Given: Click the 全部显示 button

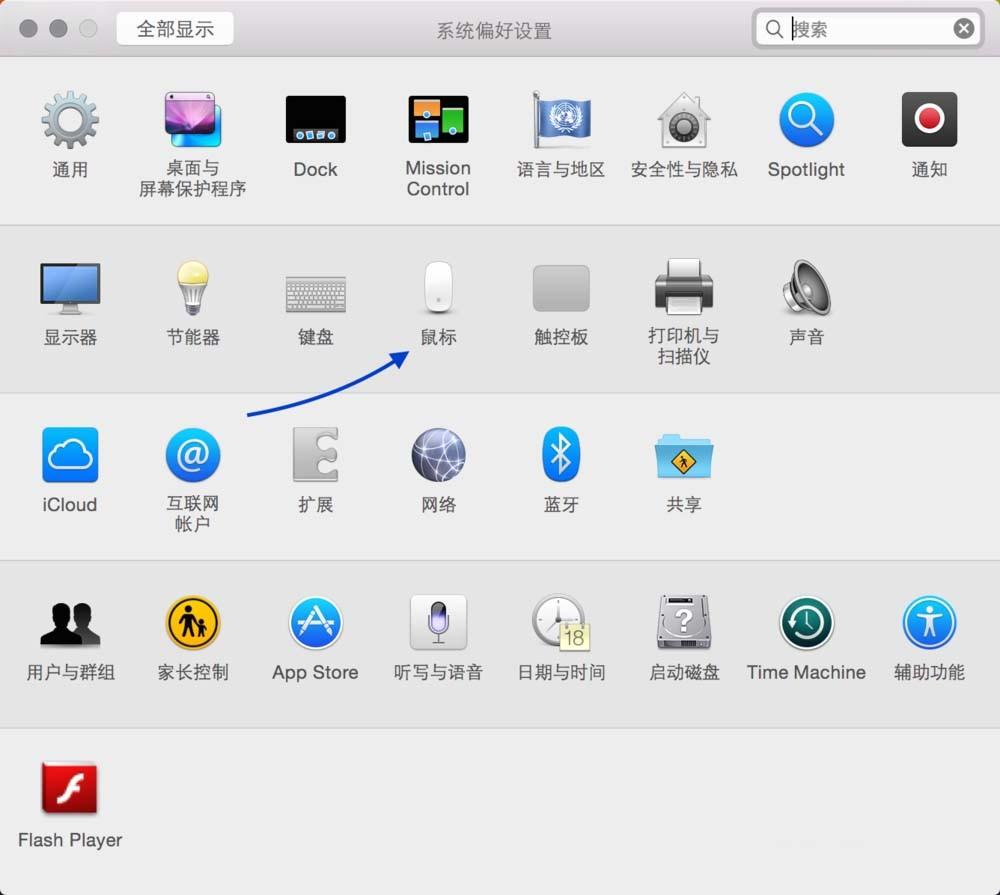Looking at the screenshot, I should coord(174,29).
